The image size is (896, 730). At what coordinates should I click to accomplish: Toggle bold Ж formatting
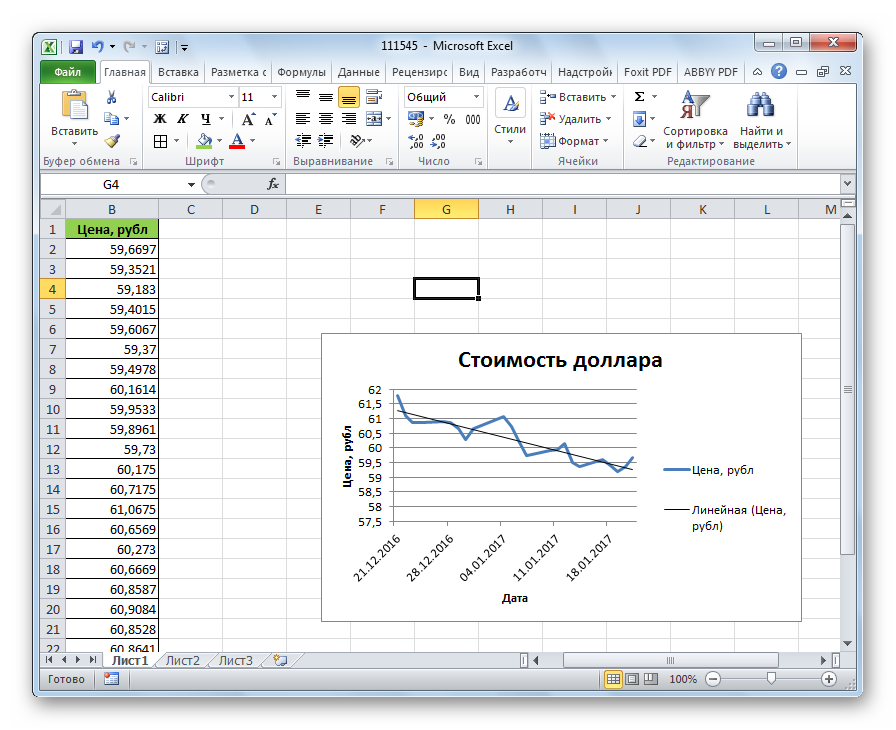(x=160, y=119)
